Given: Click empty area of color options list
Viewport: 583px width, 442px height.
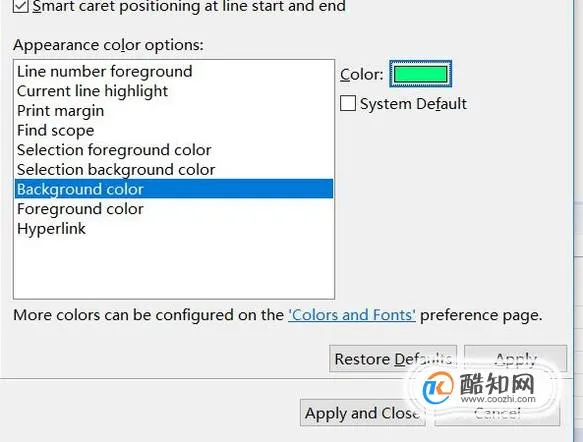Looking at the screenshot, I should tap(174, 268).
